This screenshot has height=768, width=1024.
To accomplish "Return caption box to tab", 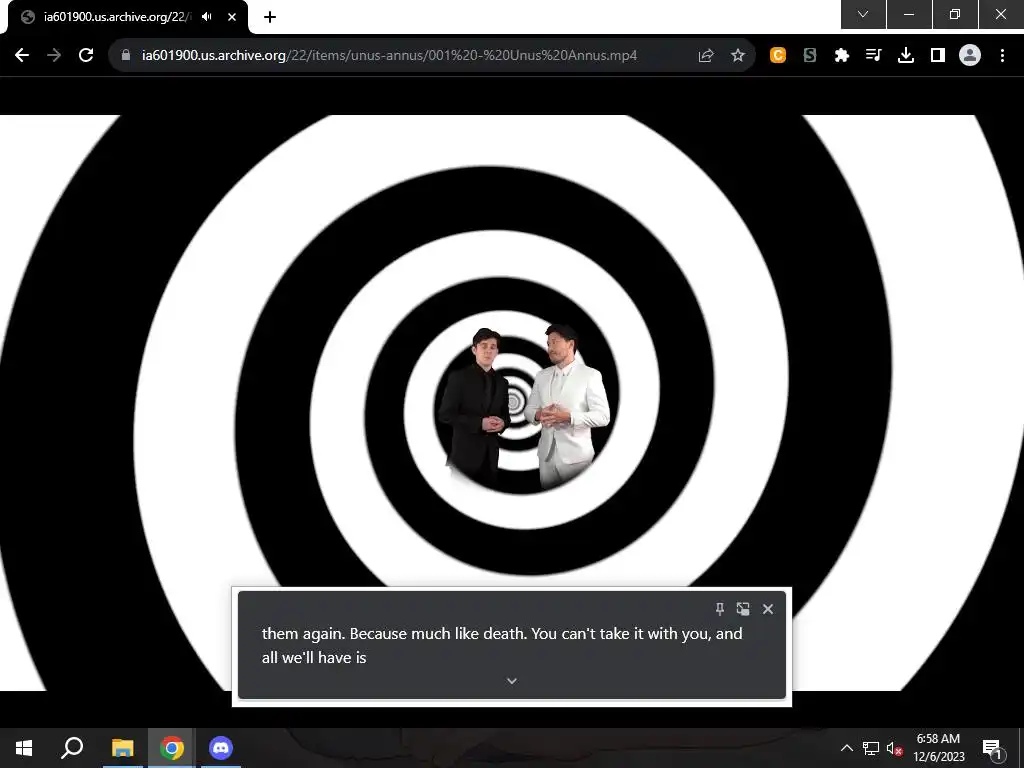I will (743, 609).
